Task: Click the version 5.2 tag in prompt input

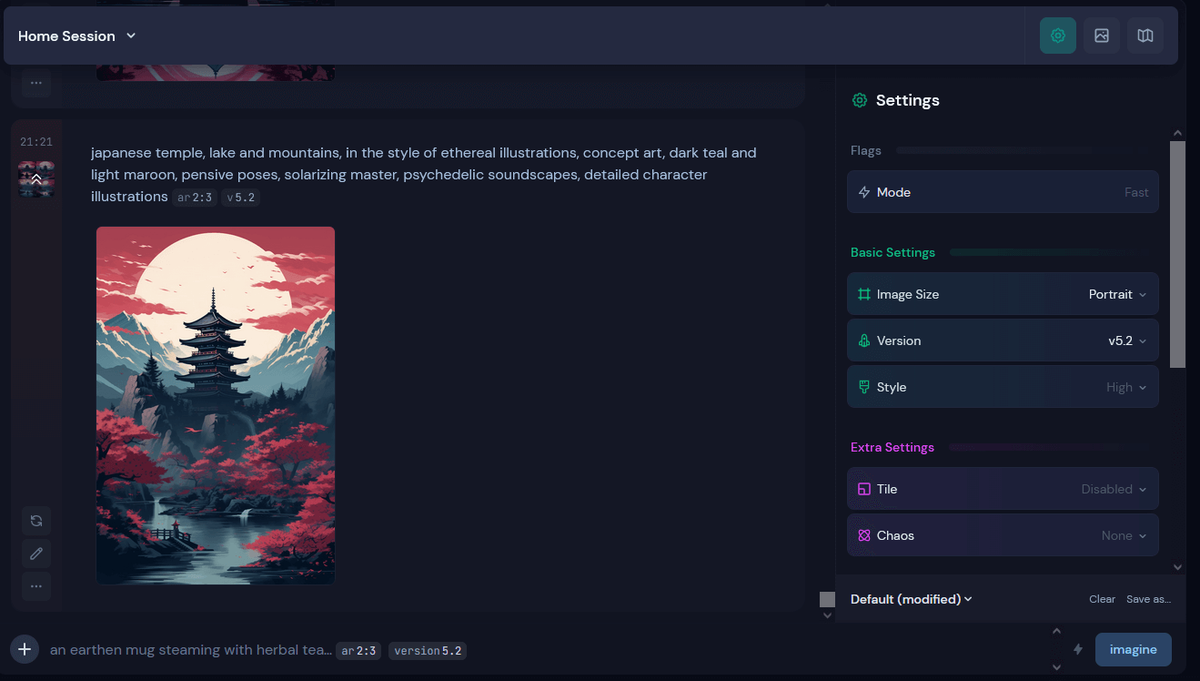Action: pyautogui.click(x=427, y=651)
